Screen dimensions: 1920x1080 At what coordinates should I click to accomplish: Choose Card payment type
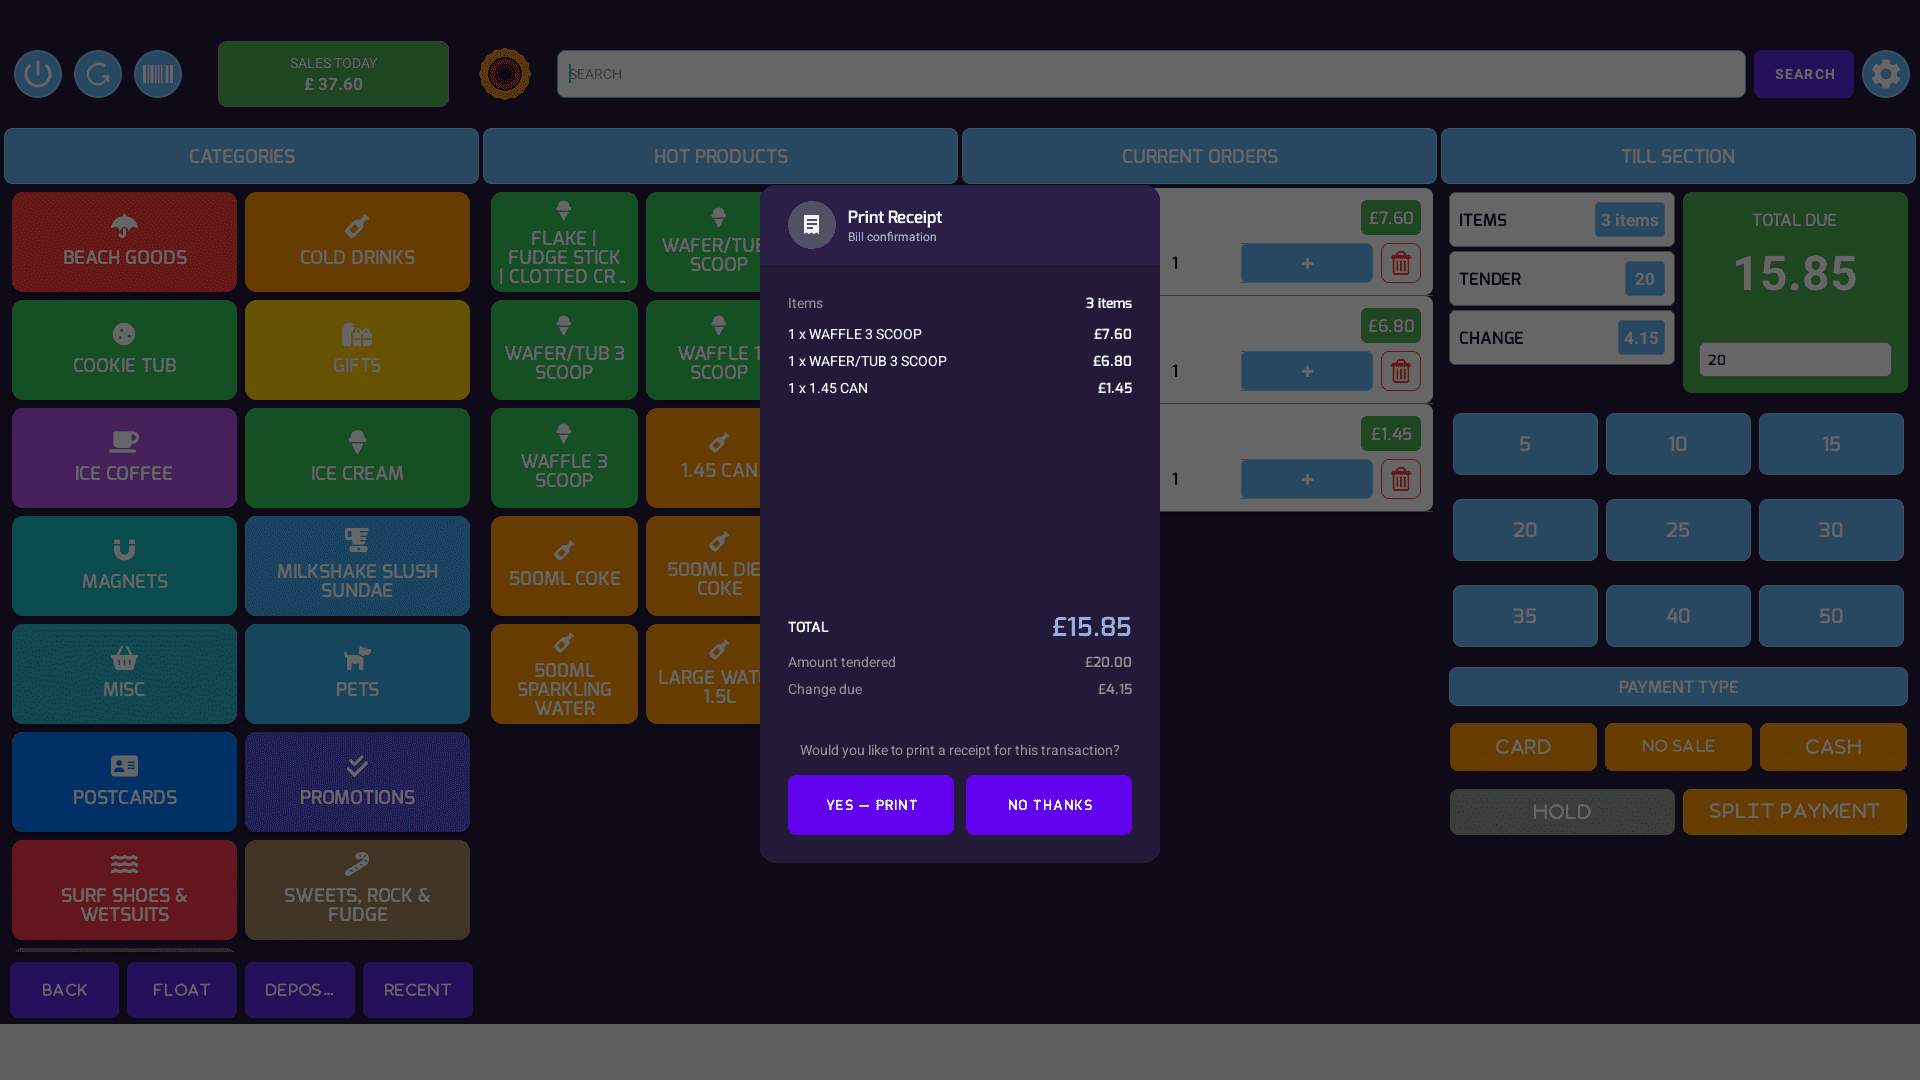click(x=1522, y=747)
